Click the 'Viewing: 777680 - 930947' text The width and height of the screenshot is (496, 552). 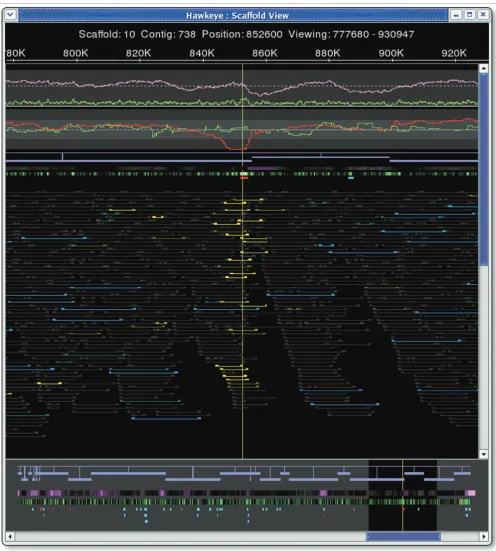pos(351,34)
